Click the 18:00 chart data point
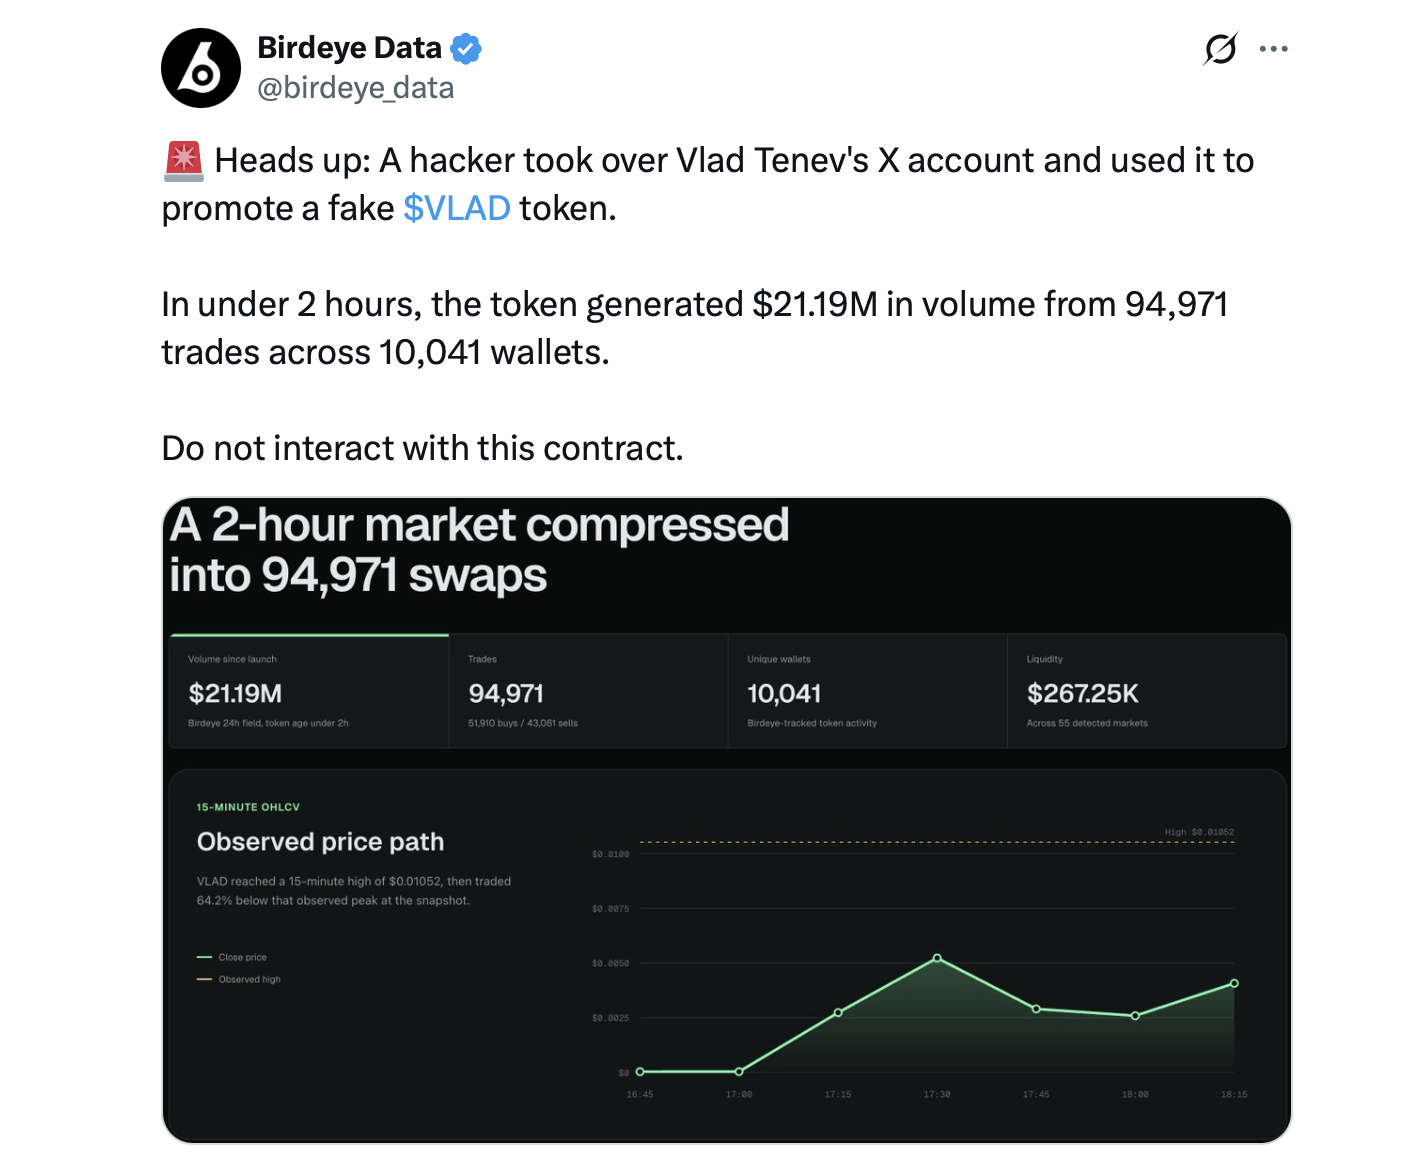 (1135, 1015)
